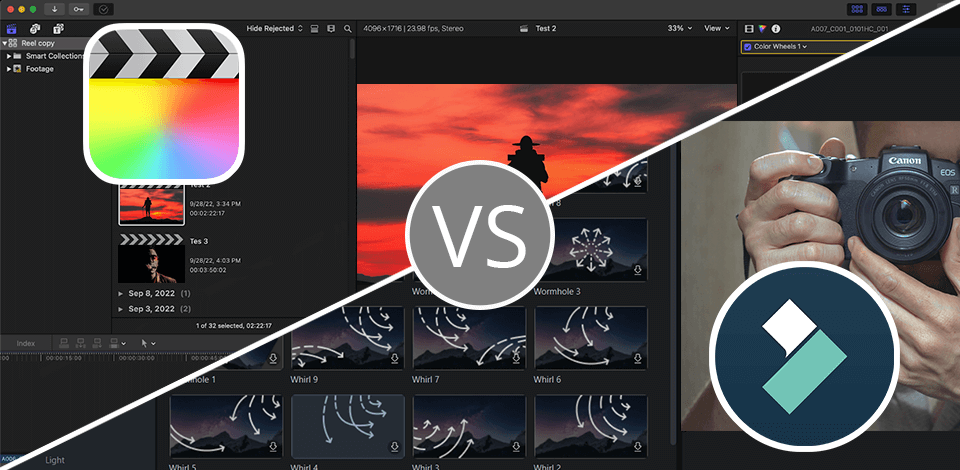The width and height of the screenshot is (960, 470).
Task: Expand the Footage event
Action: point(9,69)
